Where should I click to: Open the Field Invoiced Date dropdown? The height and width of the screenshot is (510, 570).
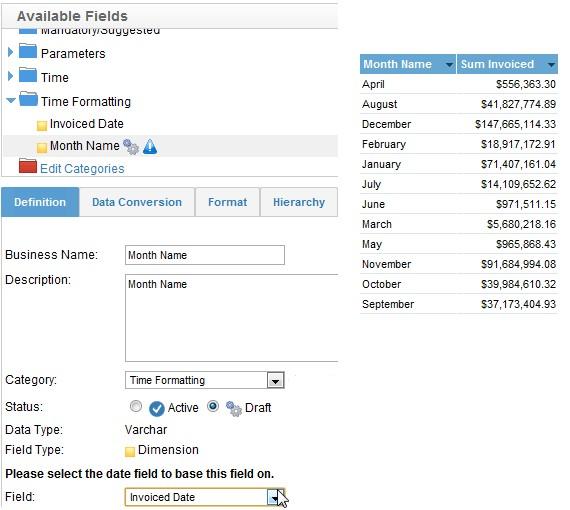click(275, 497)
